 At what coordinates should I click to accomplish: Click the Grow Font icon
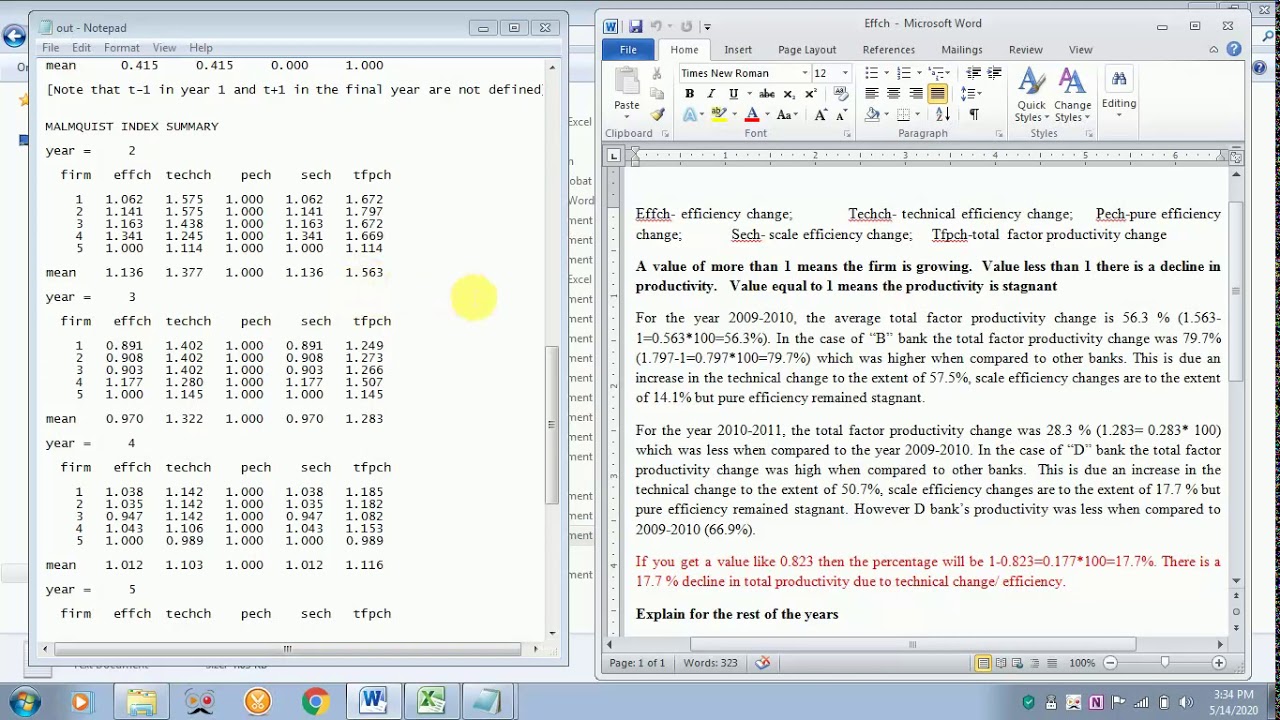(820, 115)
